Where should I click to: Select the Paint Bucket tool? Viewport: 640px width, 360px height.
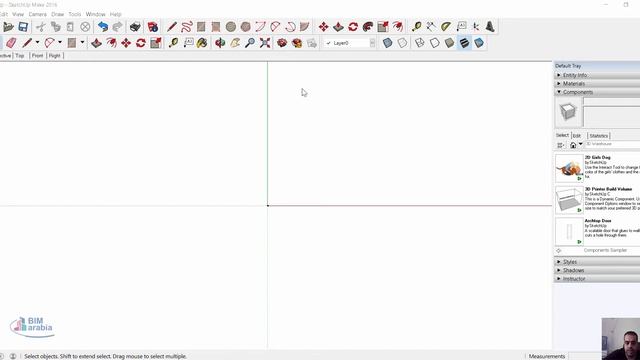point(202,43)
